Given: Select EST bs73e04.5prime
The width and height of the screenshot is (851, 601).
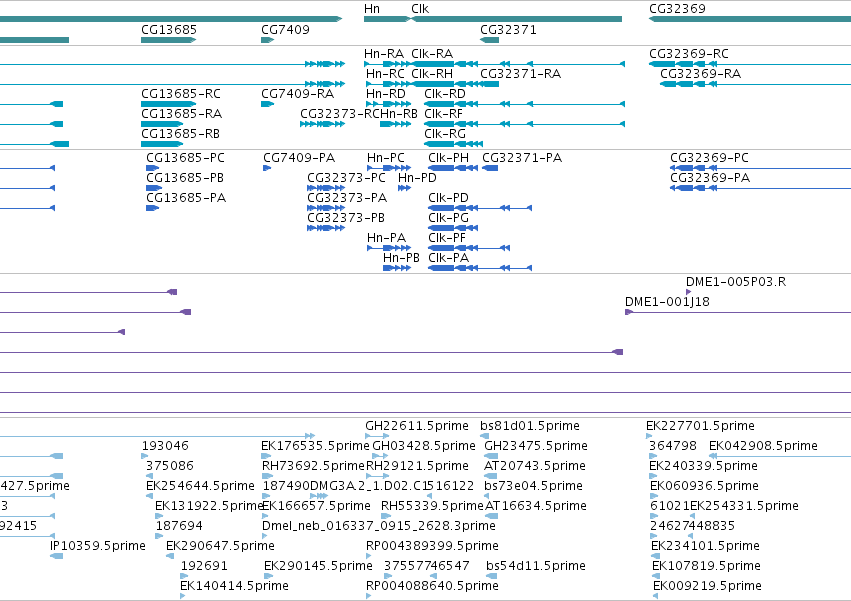Looking at the screenshot, I should [x=533, y=486].
